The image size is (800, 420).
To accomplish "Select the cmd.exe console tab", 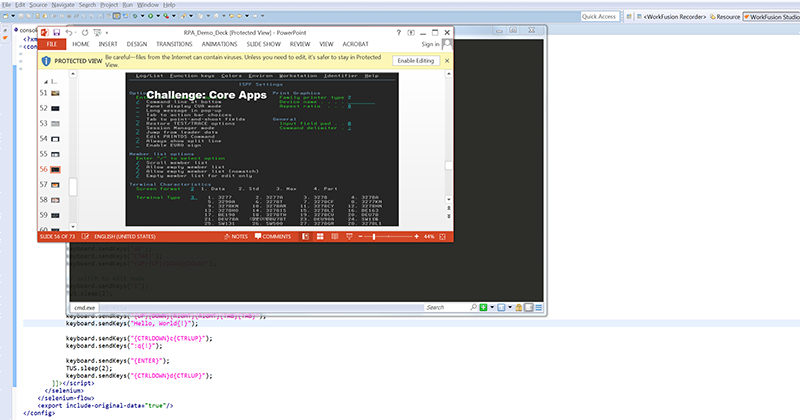I will pyautogui.click(x=85, y=308).
